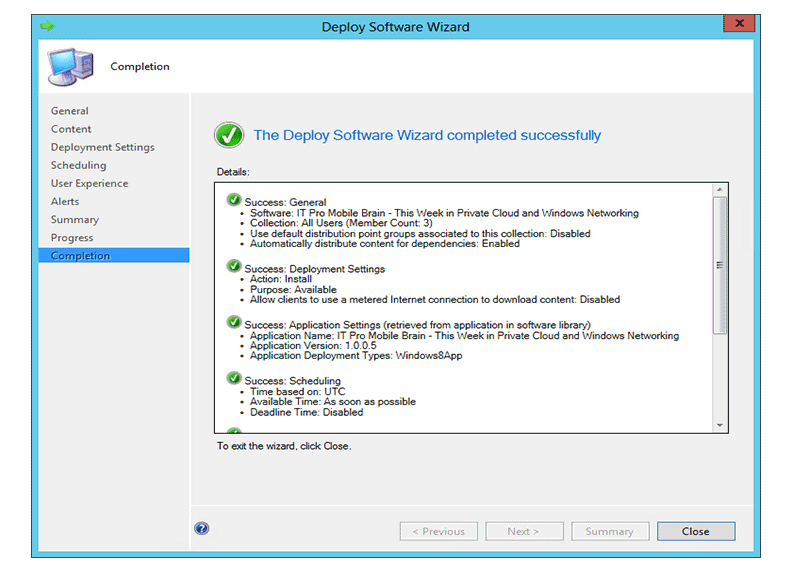800x569 pixels.
Task: Select the Alerts step in sidebar
Action: 65,202
